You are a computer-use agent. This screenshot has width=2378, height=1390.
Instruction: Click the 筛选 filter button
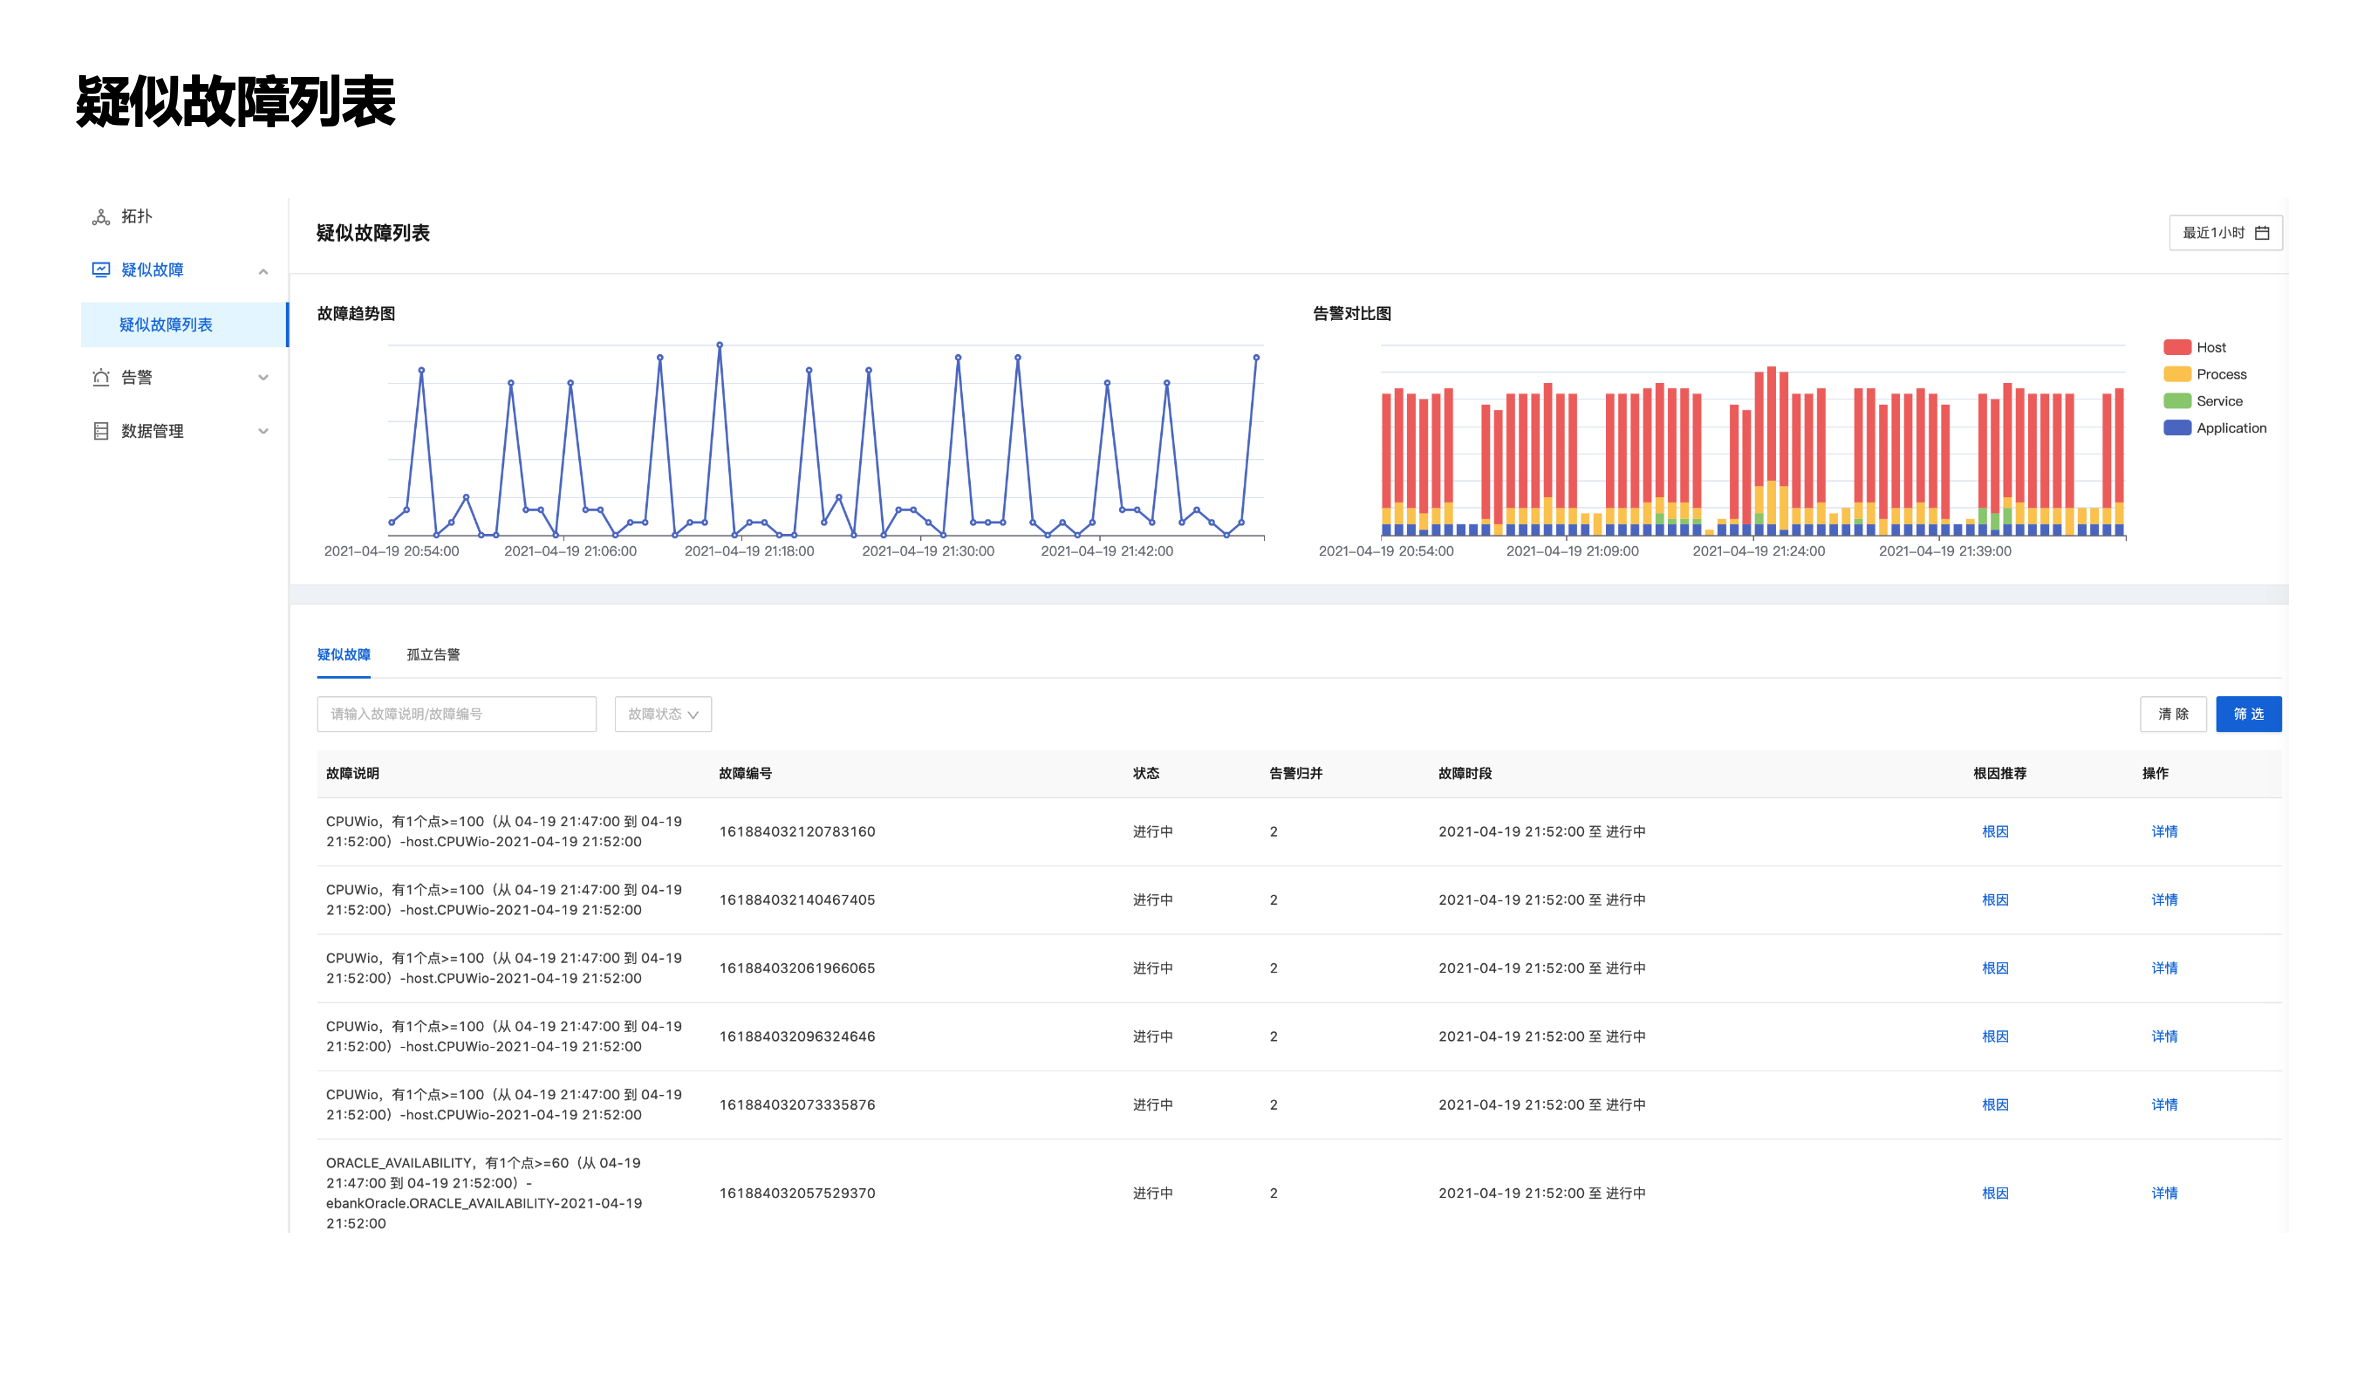(2248, 714)
